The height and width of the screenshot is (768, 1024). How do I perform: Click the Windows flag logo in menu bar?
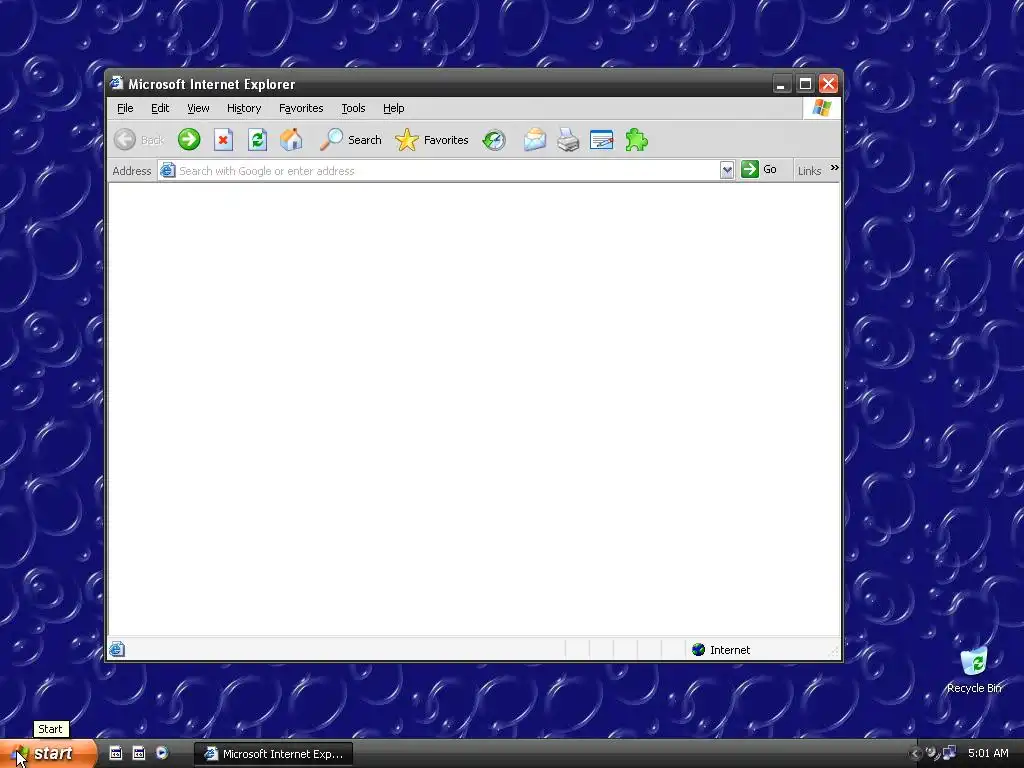point(822,108)
